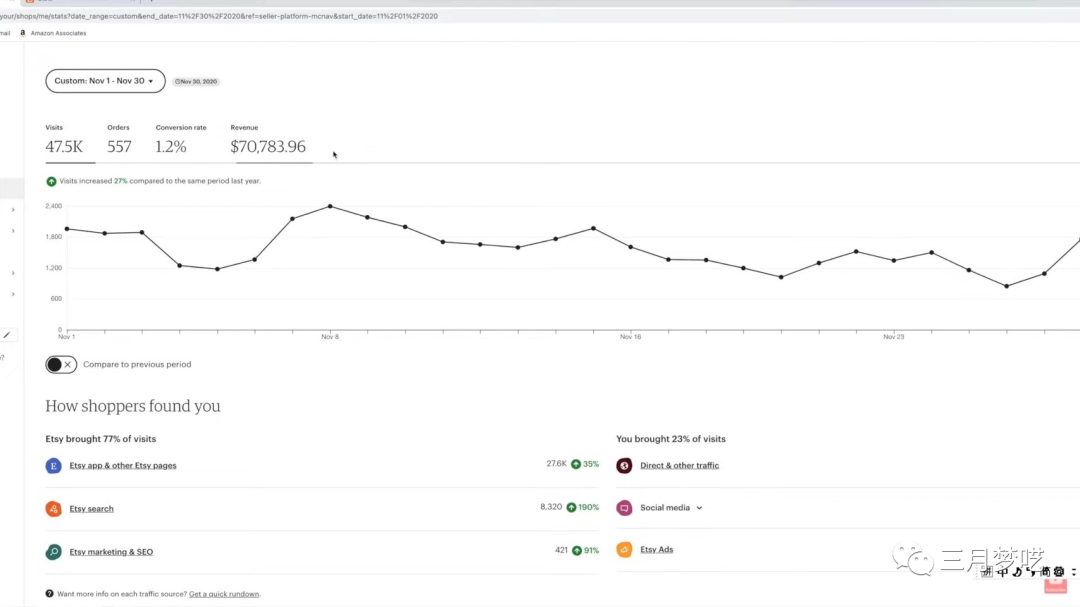Click the green visits-increased arrow icon
The height and width of the screenshot is (607, 1080).
[51, 182]
